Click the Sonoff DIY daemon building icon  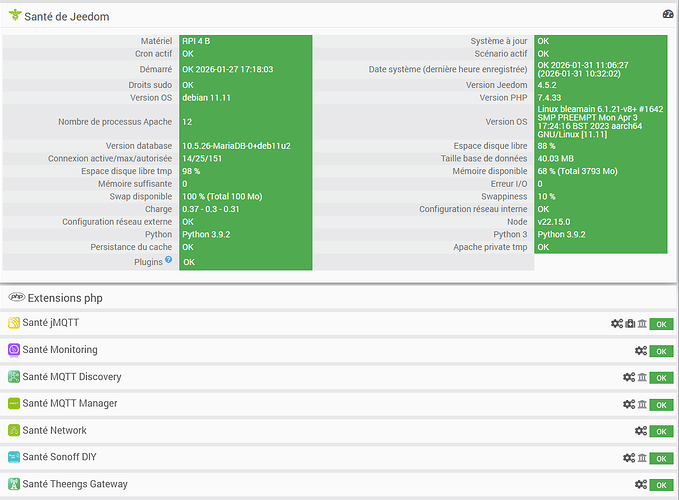coord(642,458)
